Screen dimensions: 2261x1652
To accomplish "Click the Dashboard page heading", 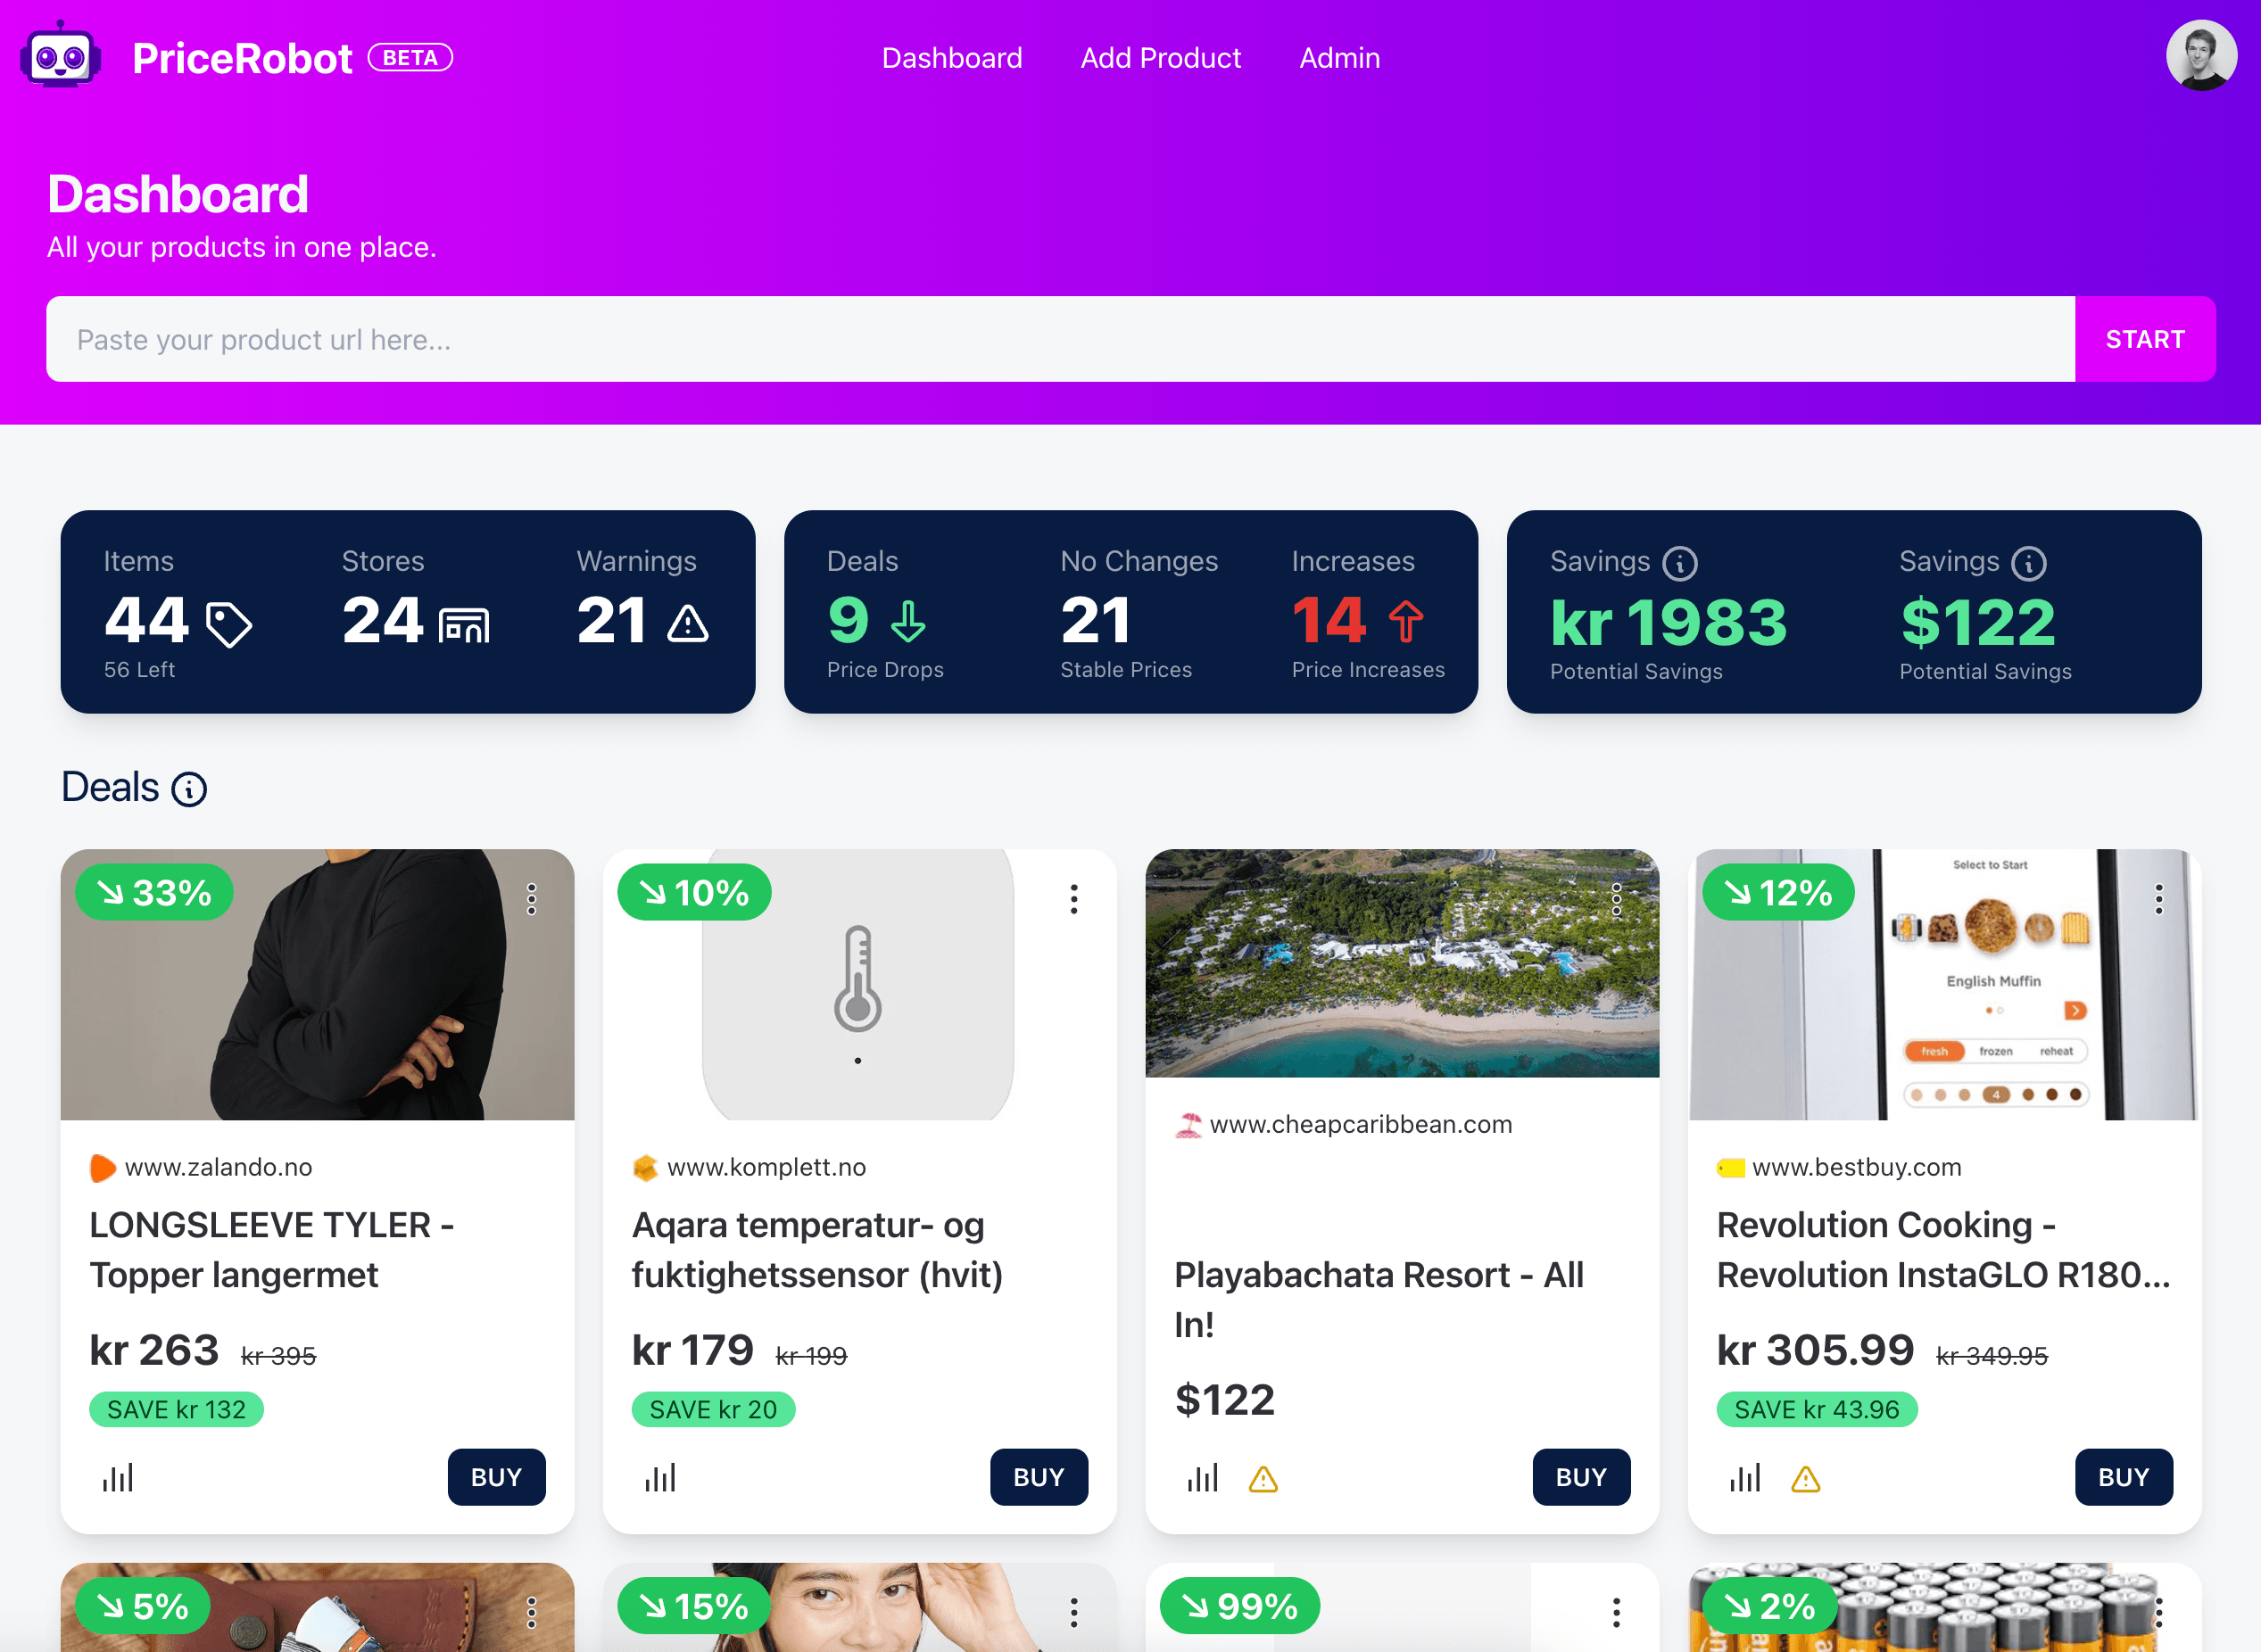I will tap(178, 194).
